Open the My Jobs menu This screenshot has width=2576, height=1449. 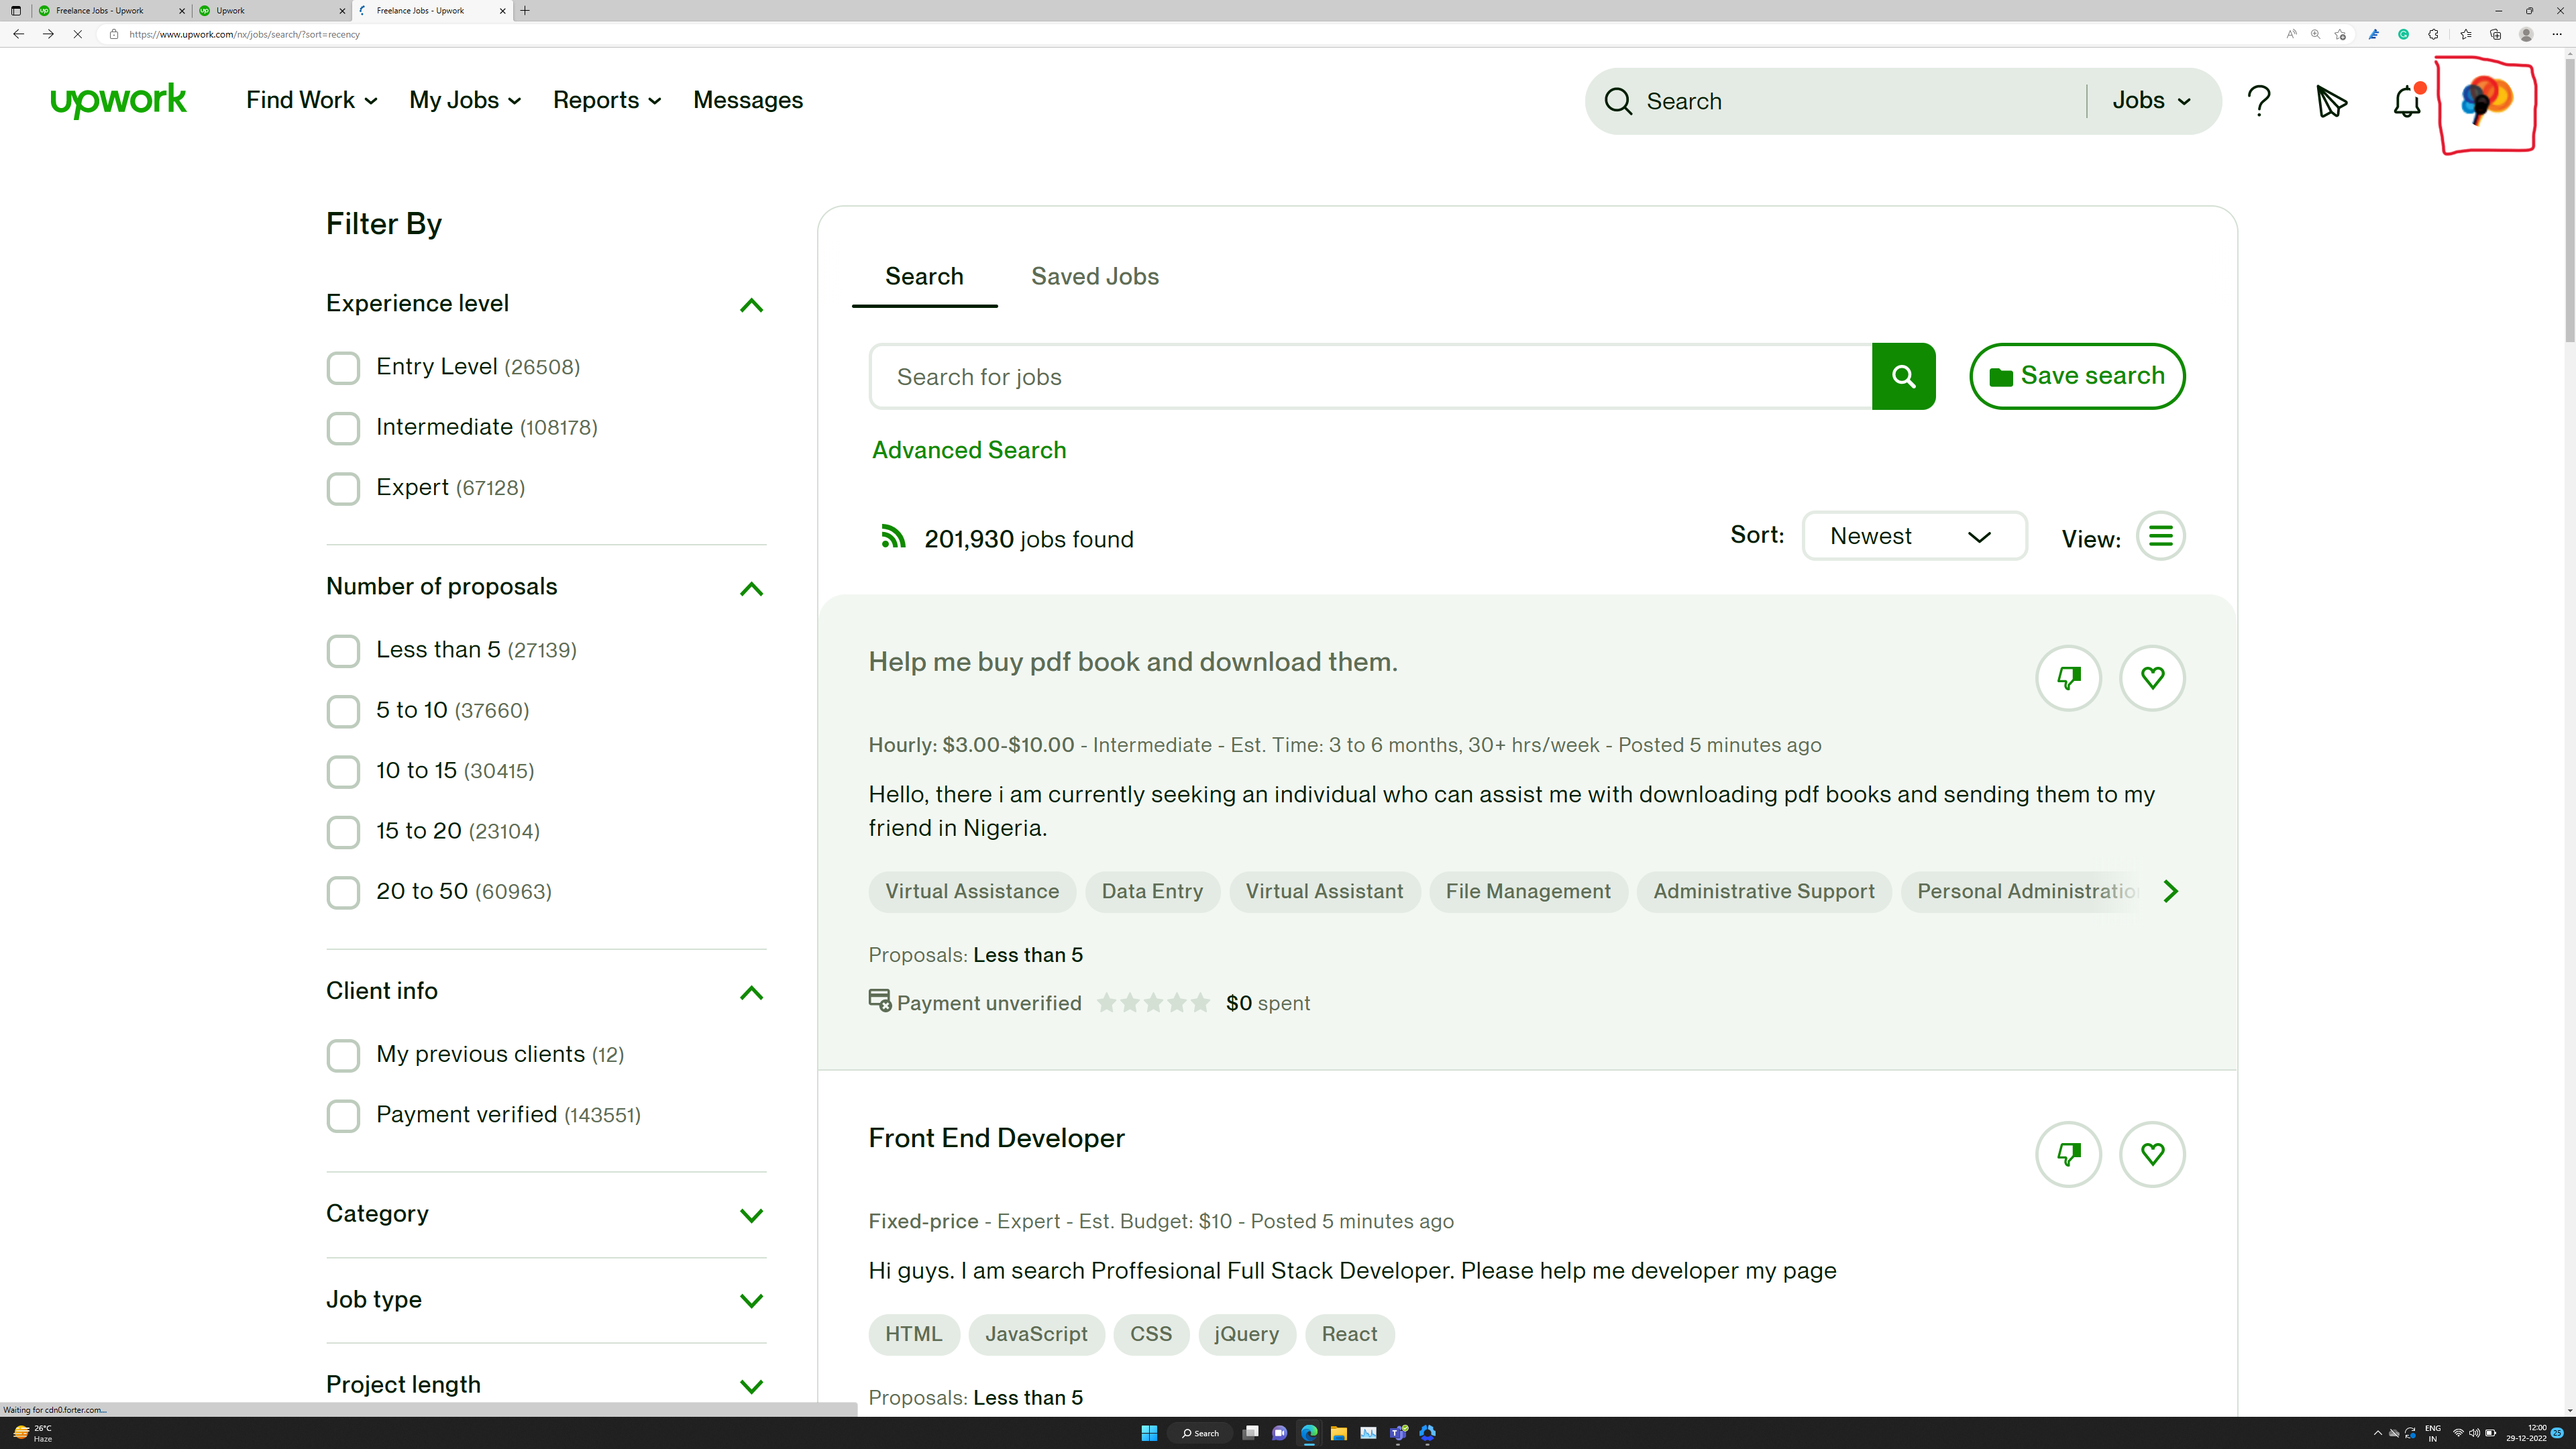tap(465, 100)
